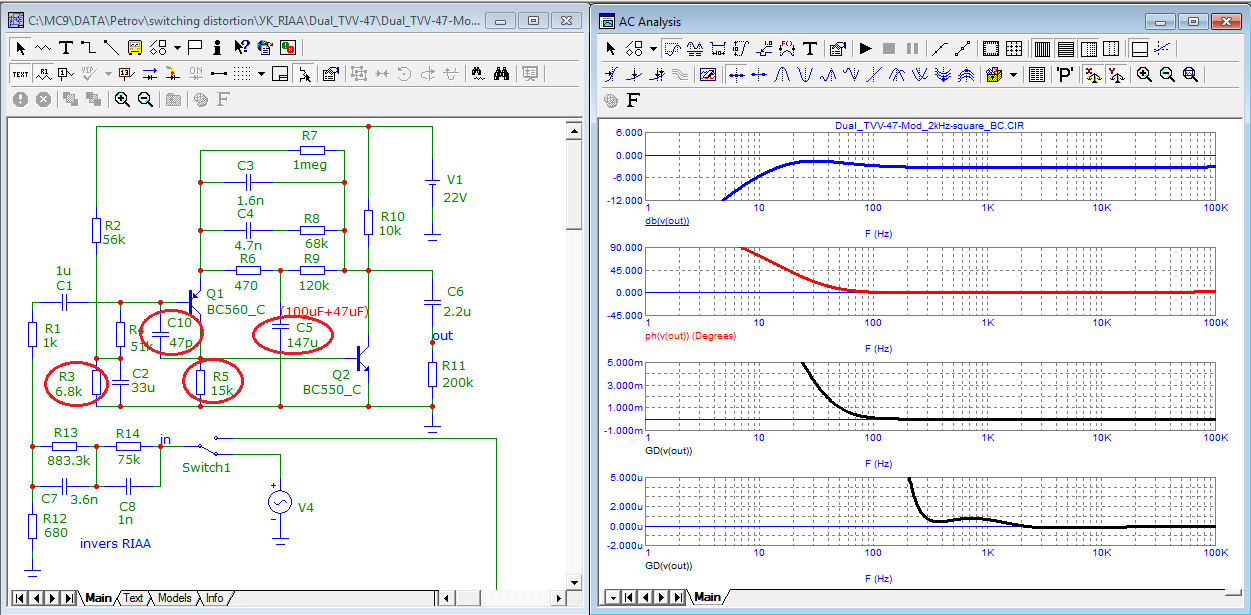Viewport: 1251px width, 615px height.
Task: Select the Text mode tool in schematic toolbar
Action: click(65, 47)
